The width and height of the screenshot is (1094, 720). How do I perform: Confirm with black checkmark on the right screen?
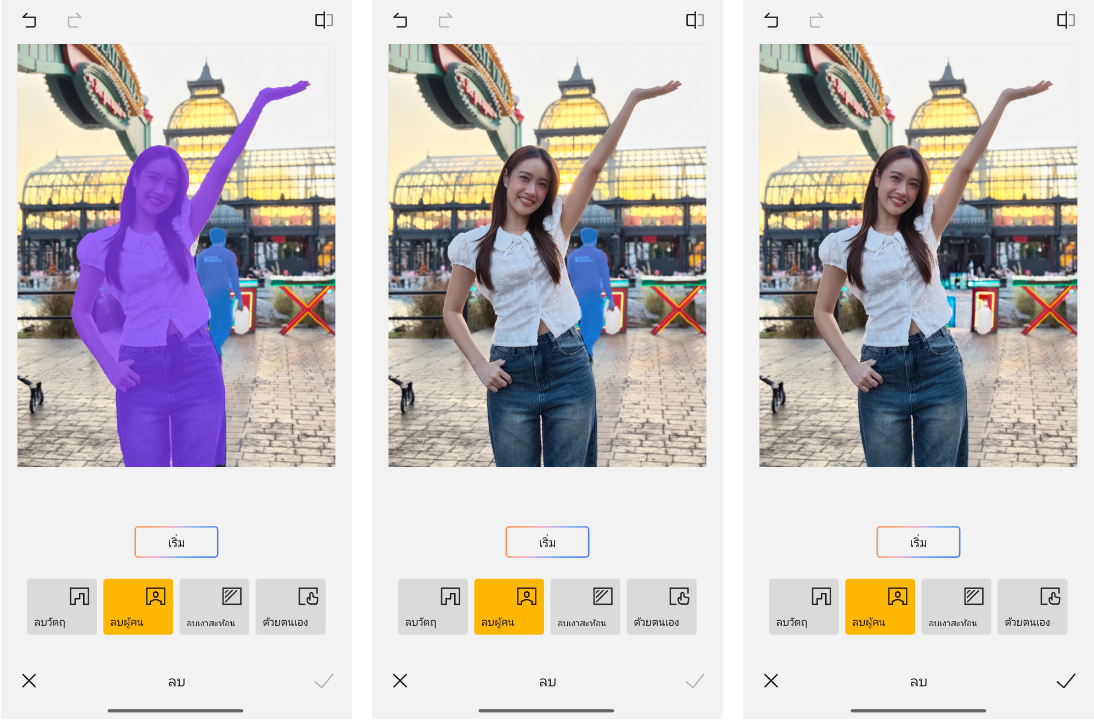point(1066,681)
